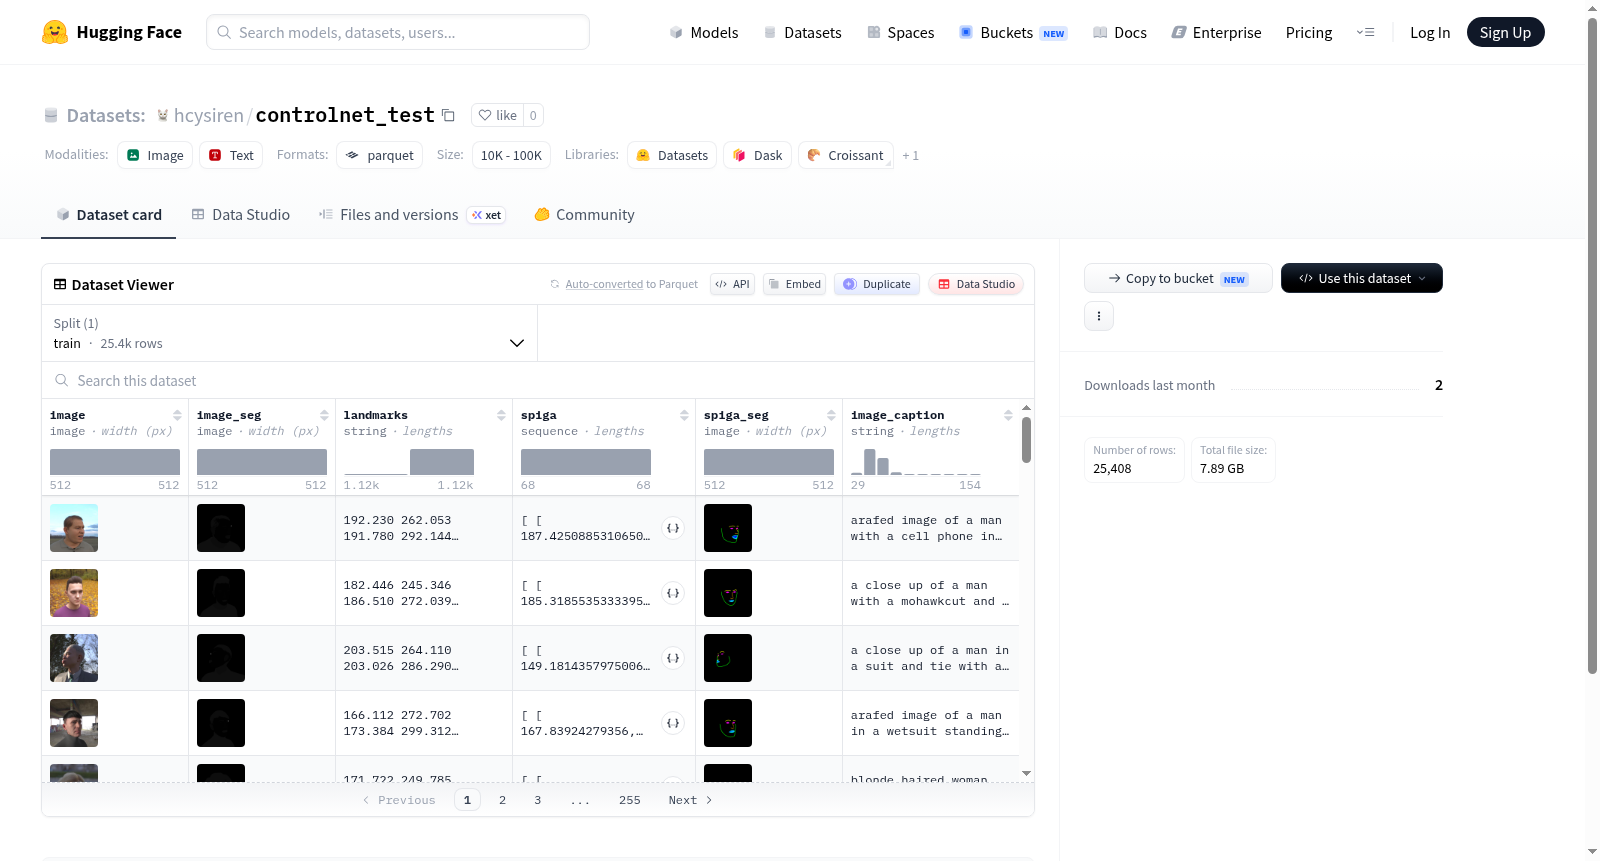
Task: Go to pagination page 3
Action: point(537,800)
